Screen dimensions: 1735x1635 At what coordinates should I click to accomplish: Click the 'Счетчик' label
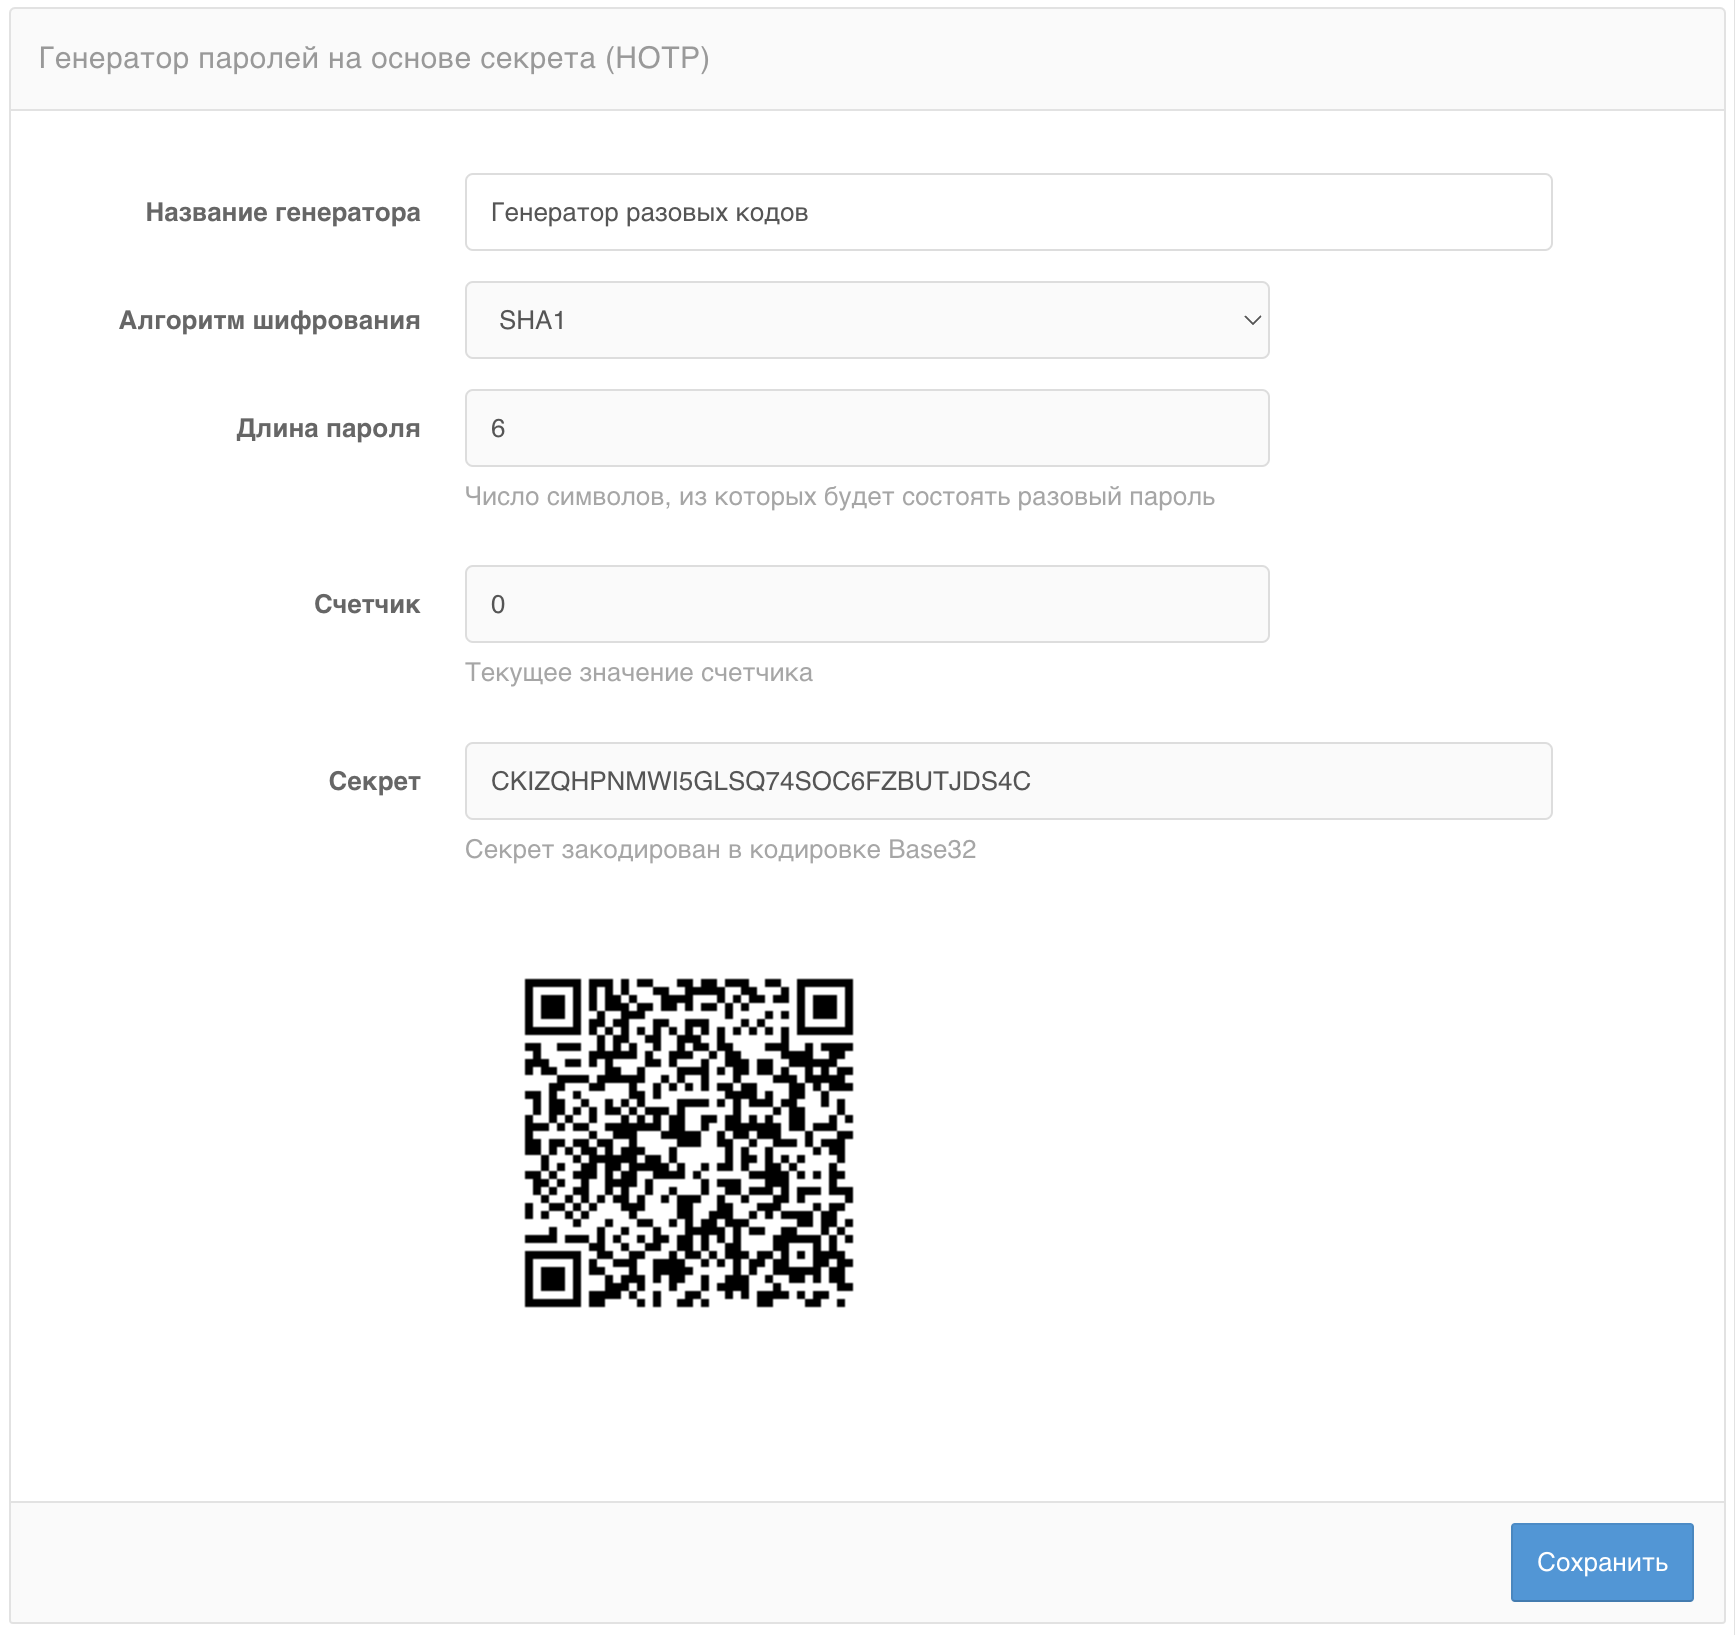pos(366,604)
